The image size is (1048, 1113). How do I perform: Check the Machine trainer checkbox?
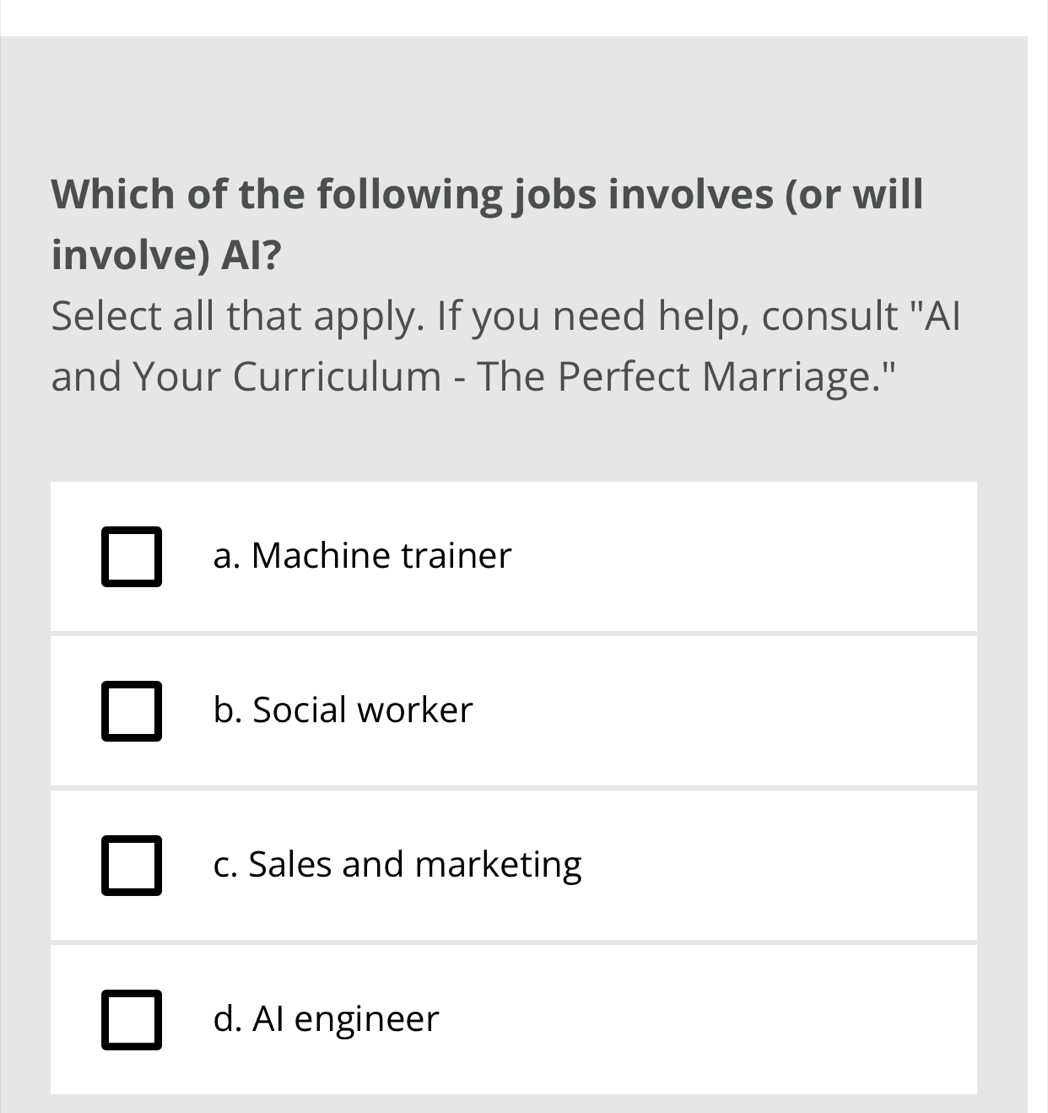pyautogui.click(x=131, y=557)
